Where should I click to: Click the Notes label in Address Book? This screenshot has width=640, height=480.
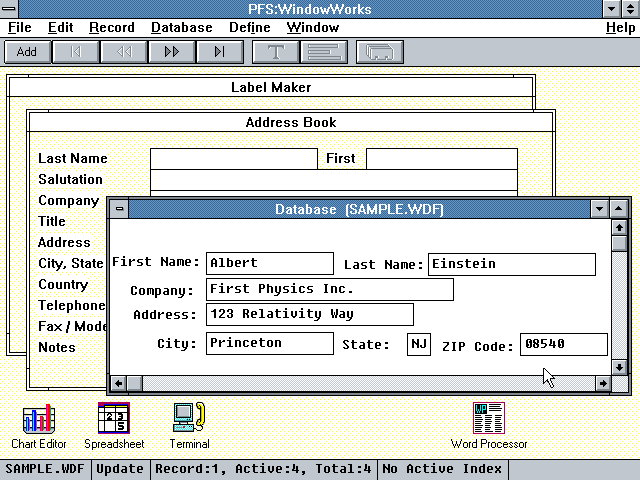pos(57,347)
